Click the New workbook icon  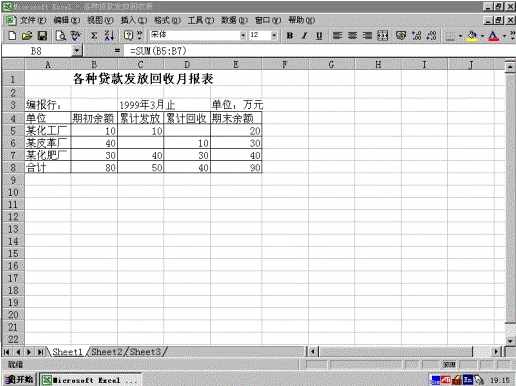coord(12,35)
